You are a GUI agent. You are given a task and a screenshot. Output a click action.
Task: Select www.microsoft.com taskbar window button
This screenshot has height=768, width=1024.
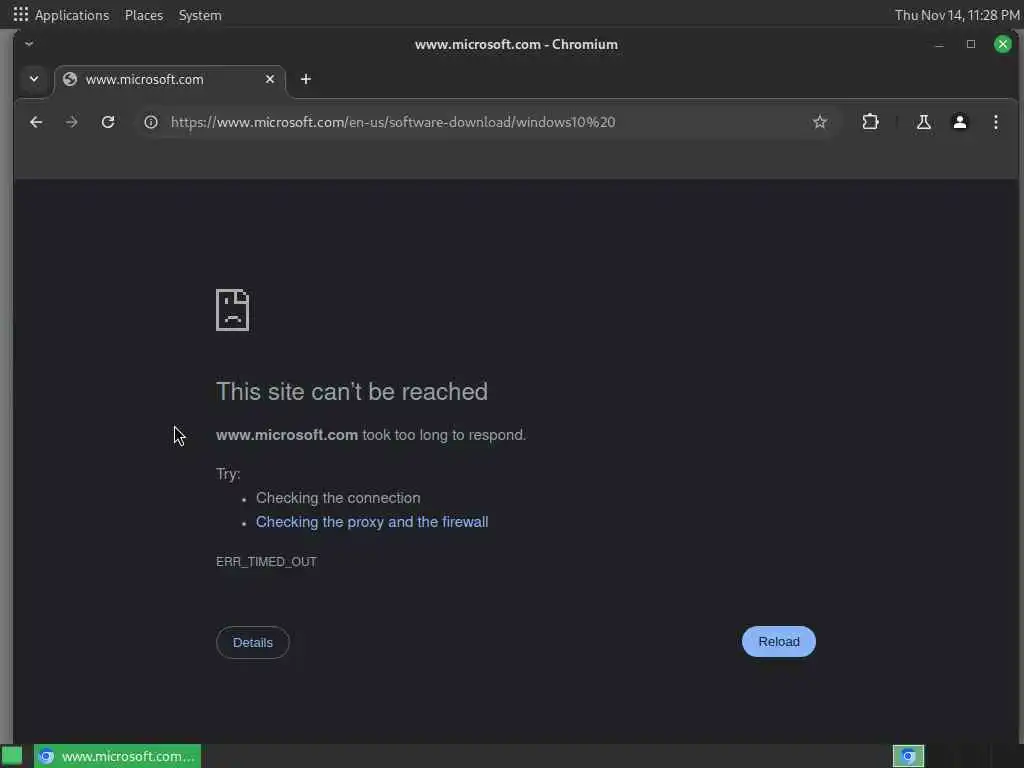[118, 756]
